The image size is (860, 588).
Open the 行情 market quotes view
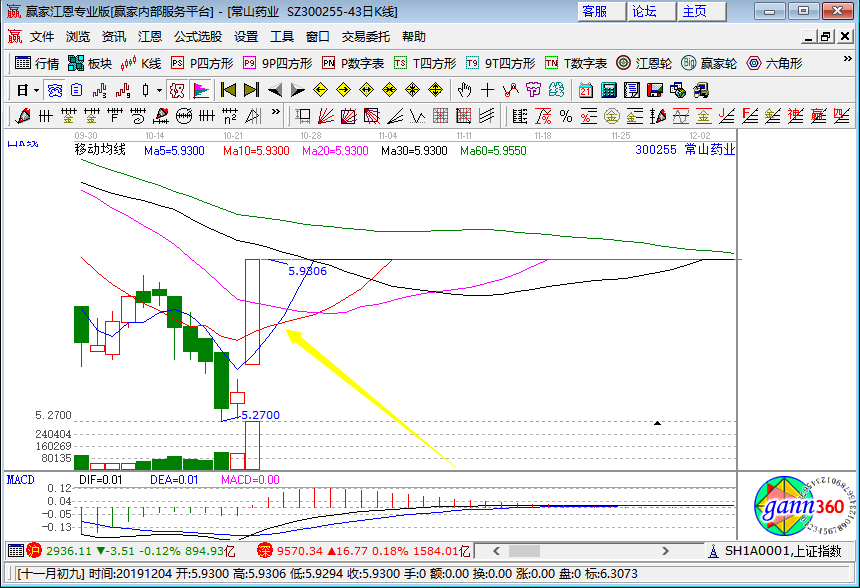pyautogui.click(x=37, y=64)
